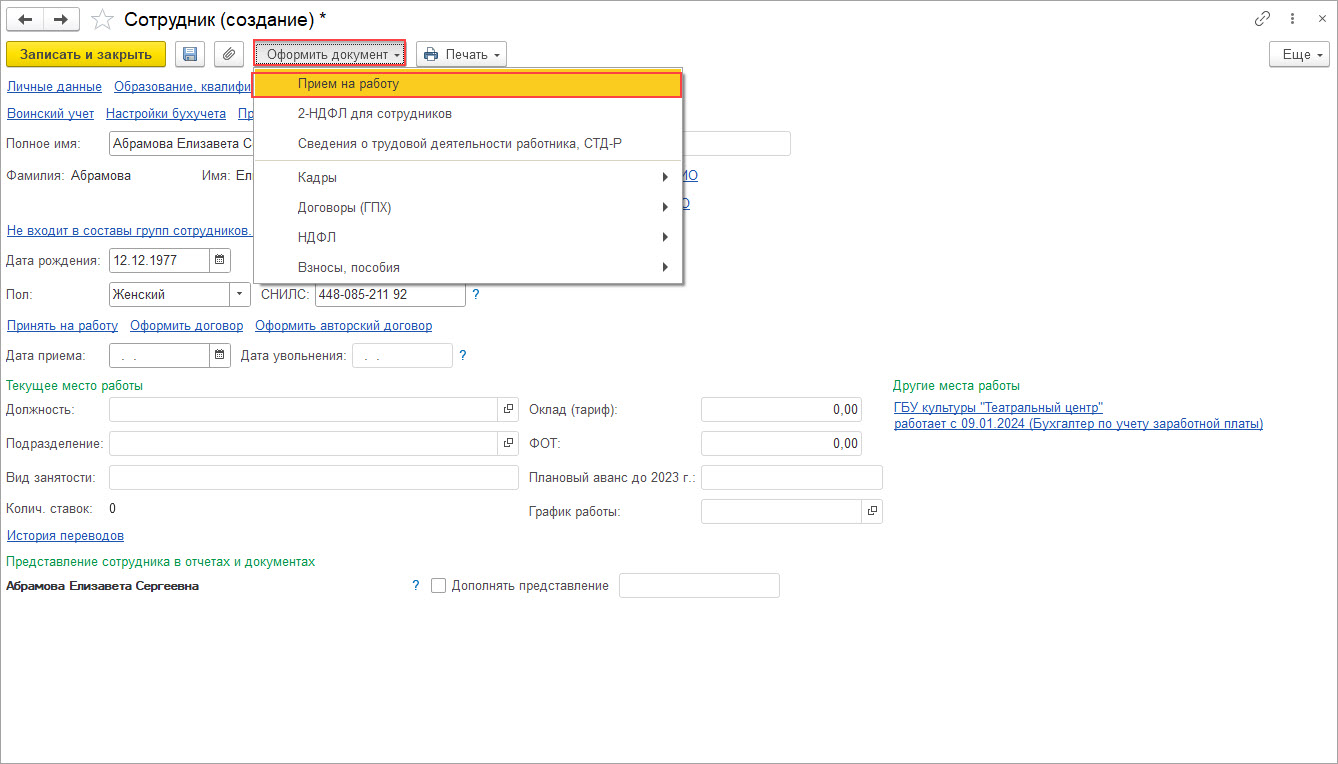Click the Оклад (тариф) field

click(782, 409)
